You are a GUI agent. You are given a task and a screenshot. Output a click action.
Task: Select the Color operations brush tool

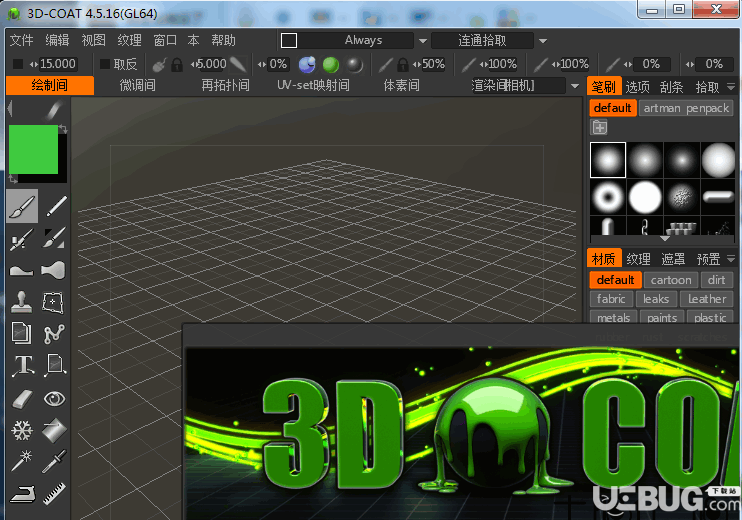pos(54,238)
